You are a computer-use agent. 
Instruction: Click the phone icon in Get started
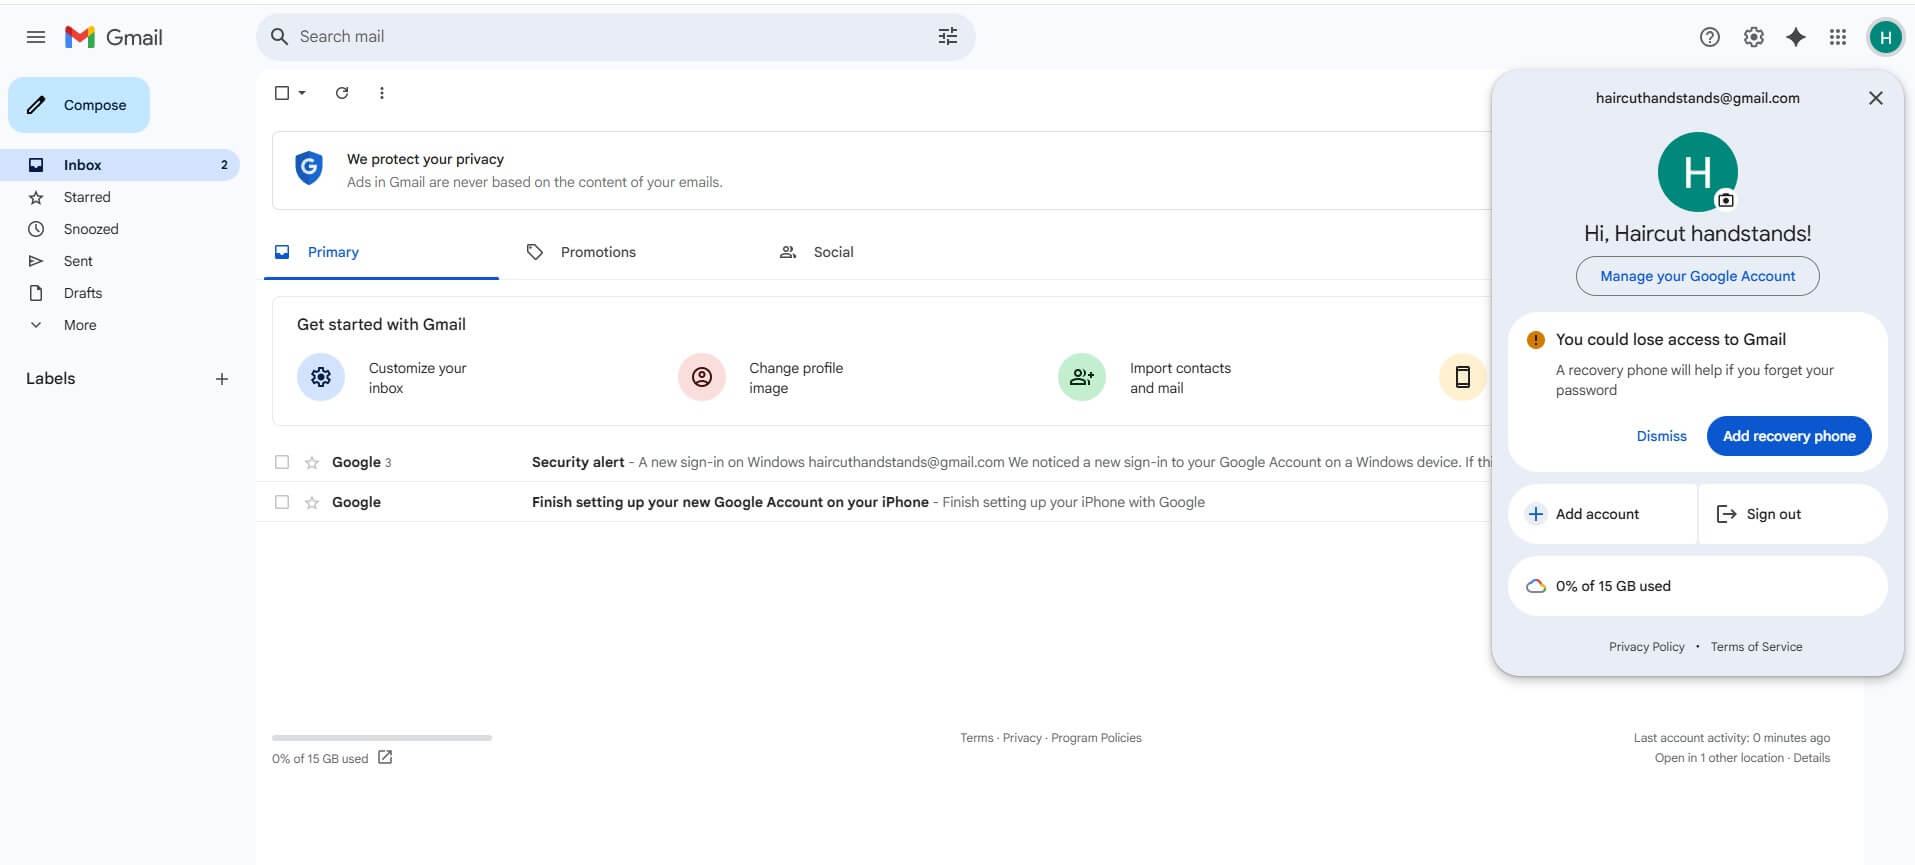pyautogui.click(x=1462, y=377)
